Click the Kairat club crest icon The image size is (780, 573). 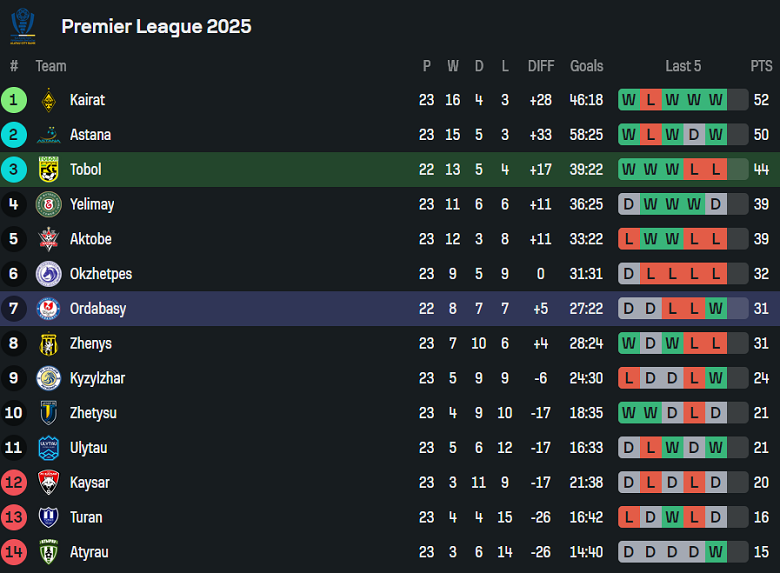click(48, 100)
